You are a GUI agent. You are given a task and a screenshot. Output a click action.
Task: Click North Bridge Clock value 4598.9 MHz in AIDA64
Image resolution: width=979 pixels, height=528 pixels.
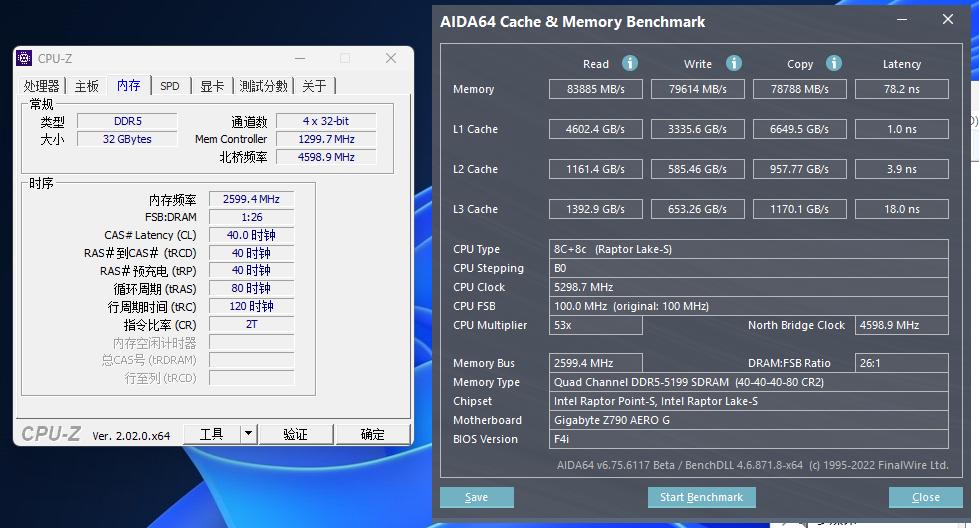point(902,325)
